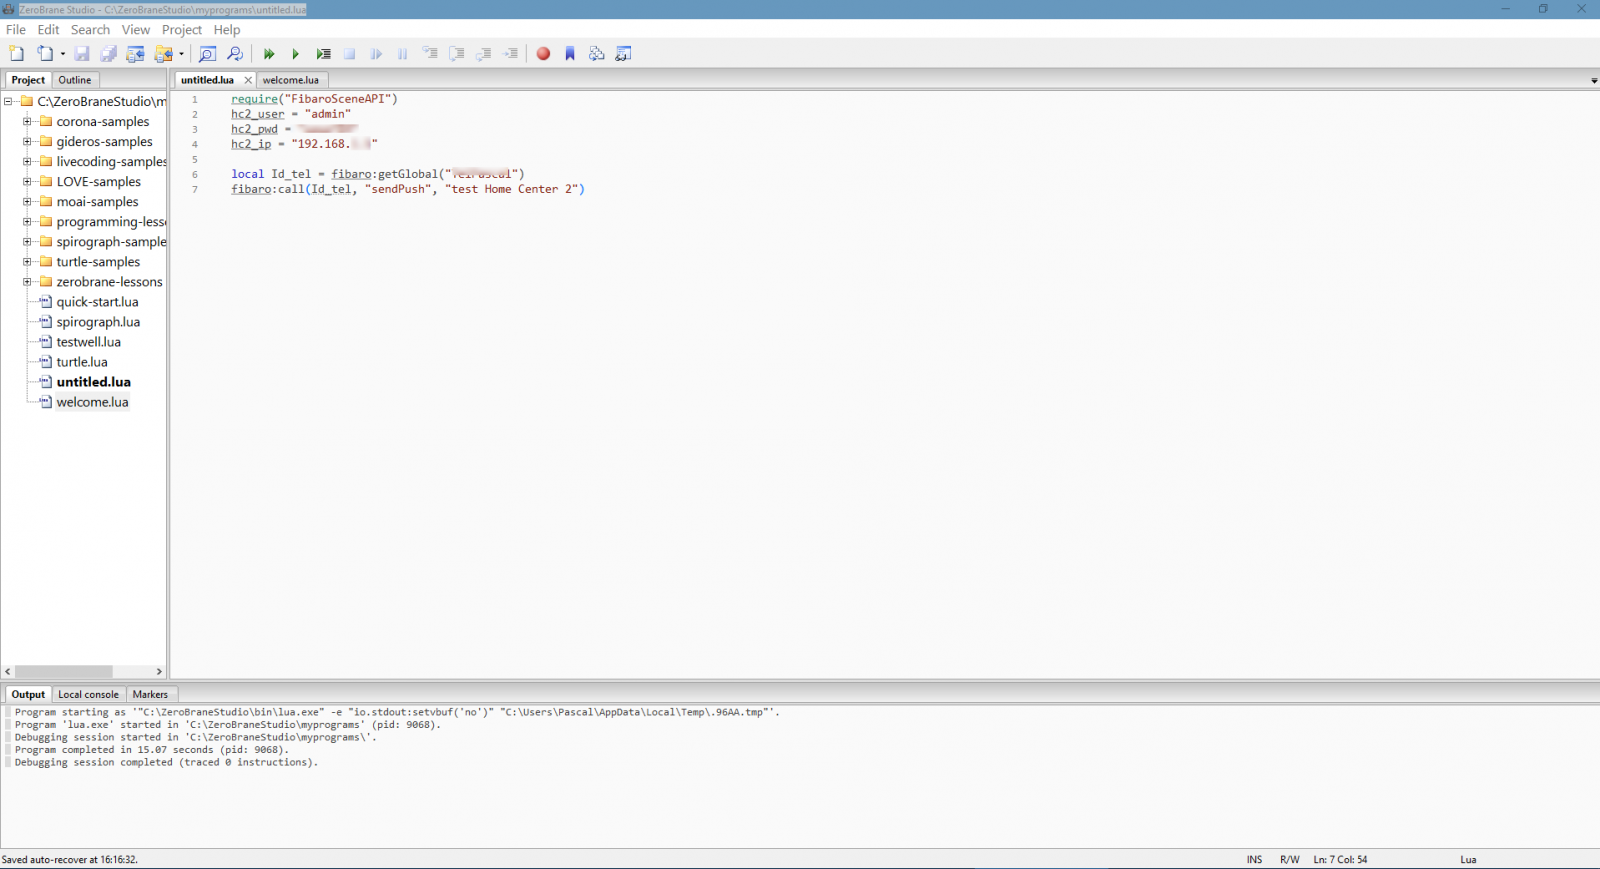Expand the zerobrane-lessons folder
1600x869 pixels.
pyautogui.click(x=27, y=281)
